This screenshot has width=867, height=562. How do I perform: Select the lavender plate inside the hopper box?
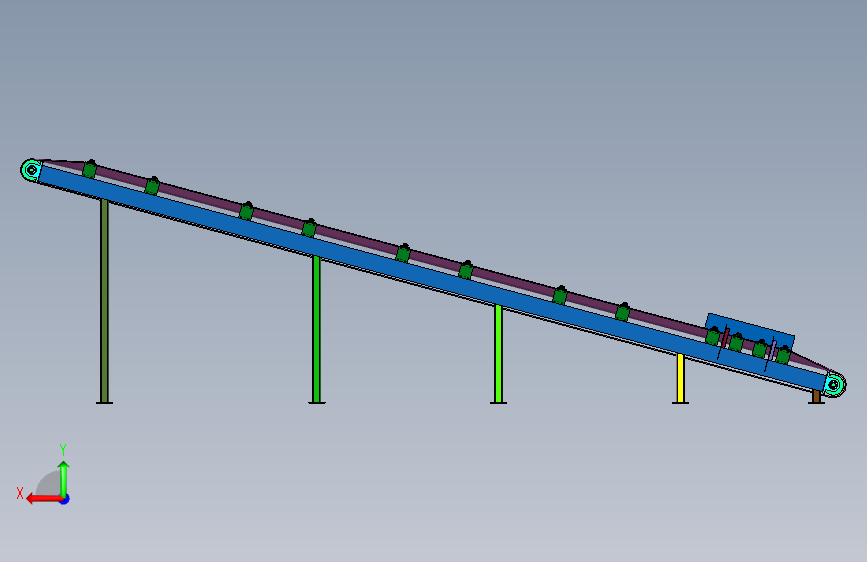772,351
